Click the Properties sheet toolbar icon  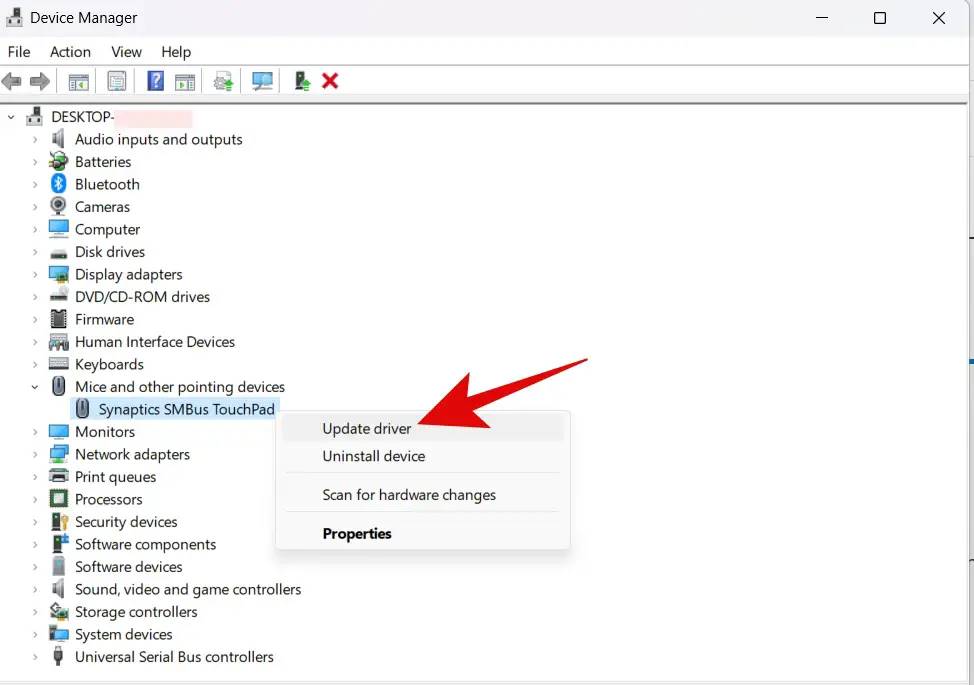[x=116, y=81]
